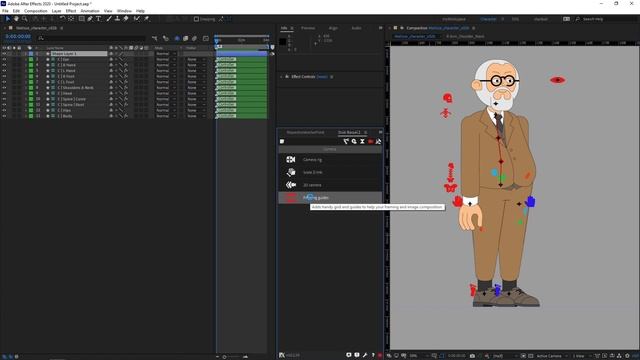Select the Zoom magnifier tool
The height and width of the screenshot is (360, 640).
tap(25, 19)
